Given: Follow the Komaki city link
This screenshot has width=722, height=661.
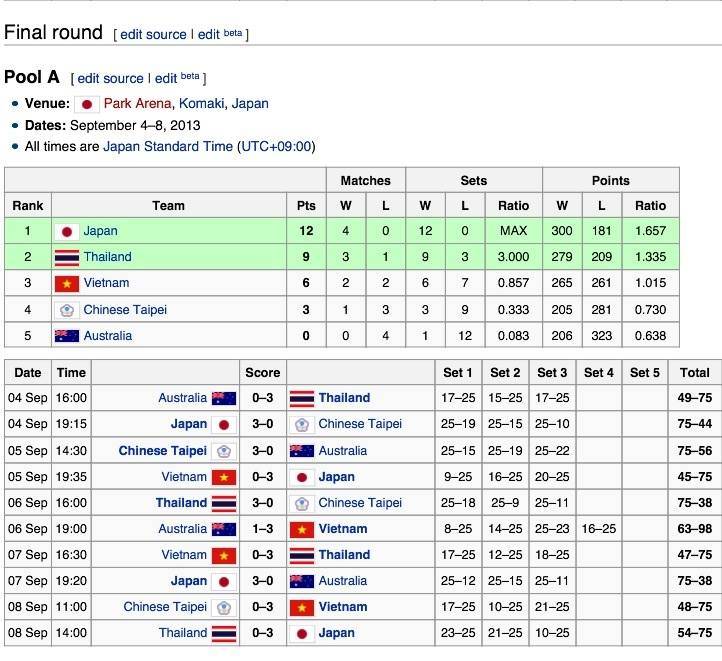Looking at the screenshot, I should point(201,104).
